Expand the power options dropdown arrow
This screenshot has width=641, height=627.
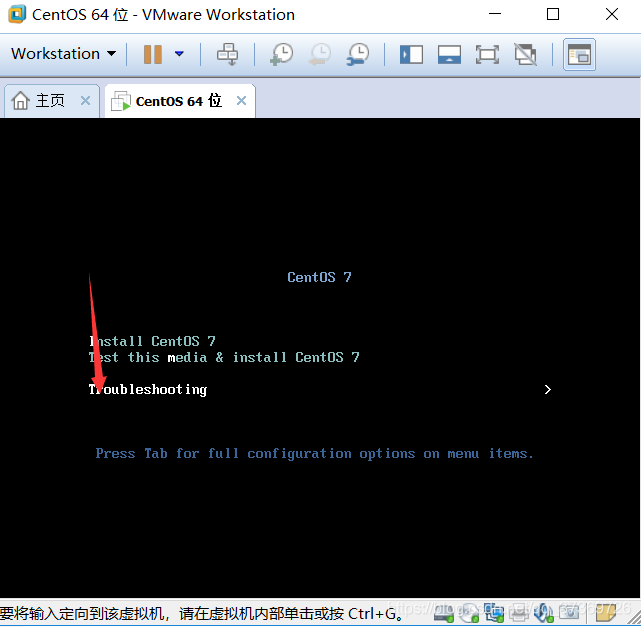click(x=179, y=54)
